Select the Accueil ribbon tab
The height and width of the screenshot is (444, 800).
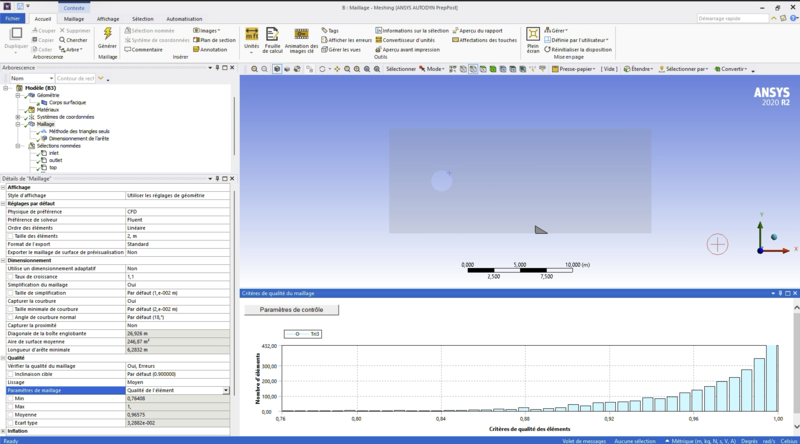[42, 19]
